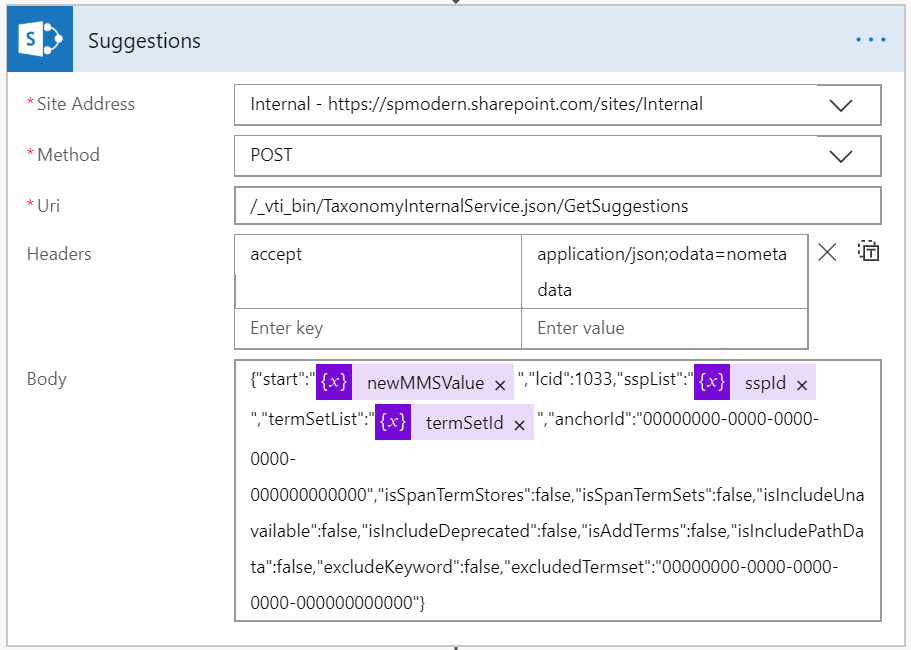Click the accept header key field
This screenshot has height=650, width=911.
pyautogui.click(x=378, y=271)
